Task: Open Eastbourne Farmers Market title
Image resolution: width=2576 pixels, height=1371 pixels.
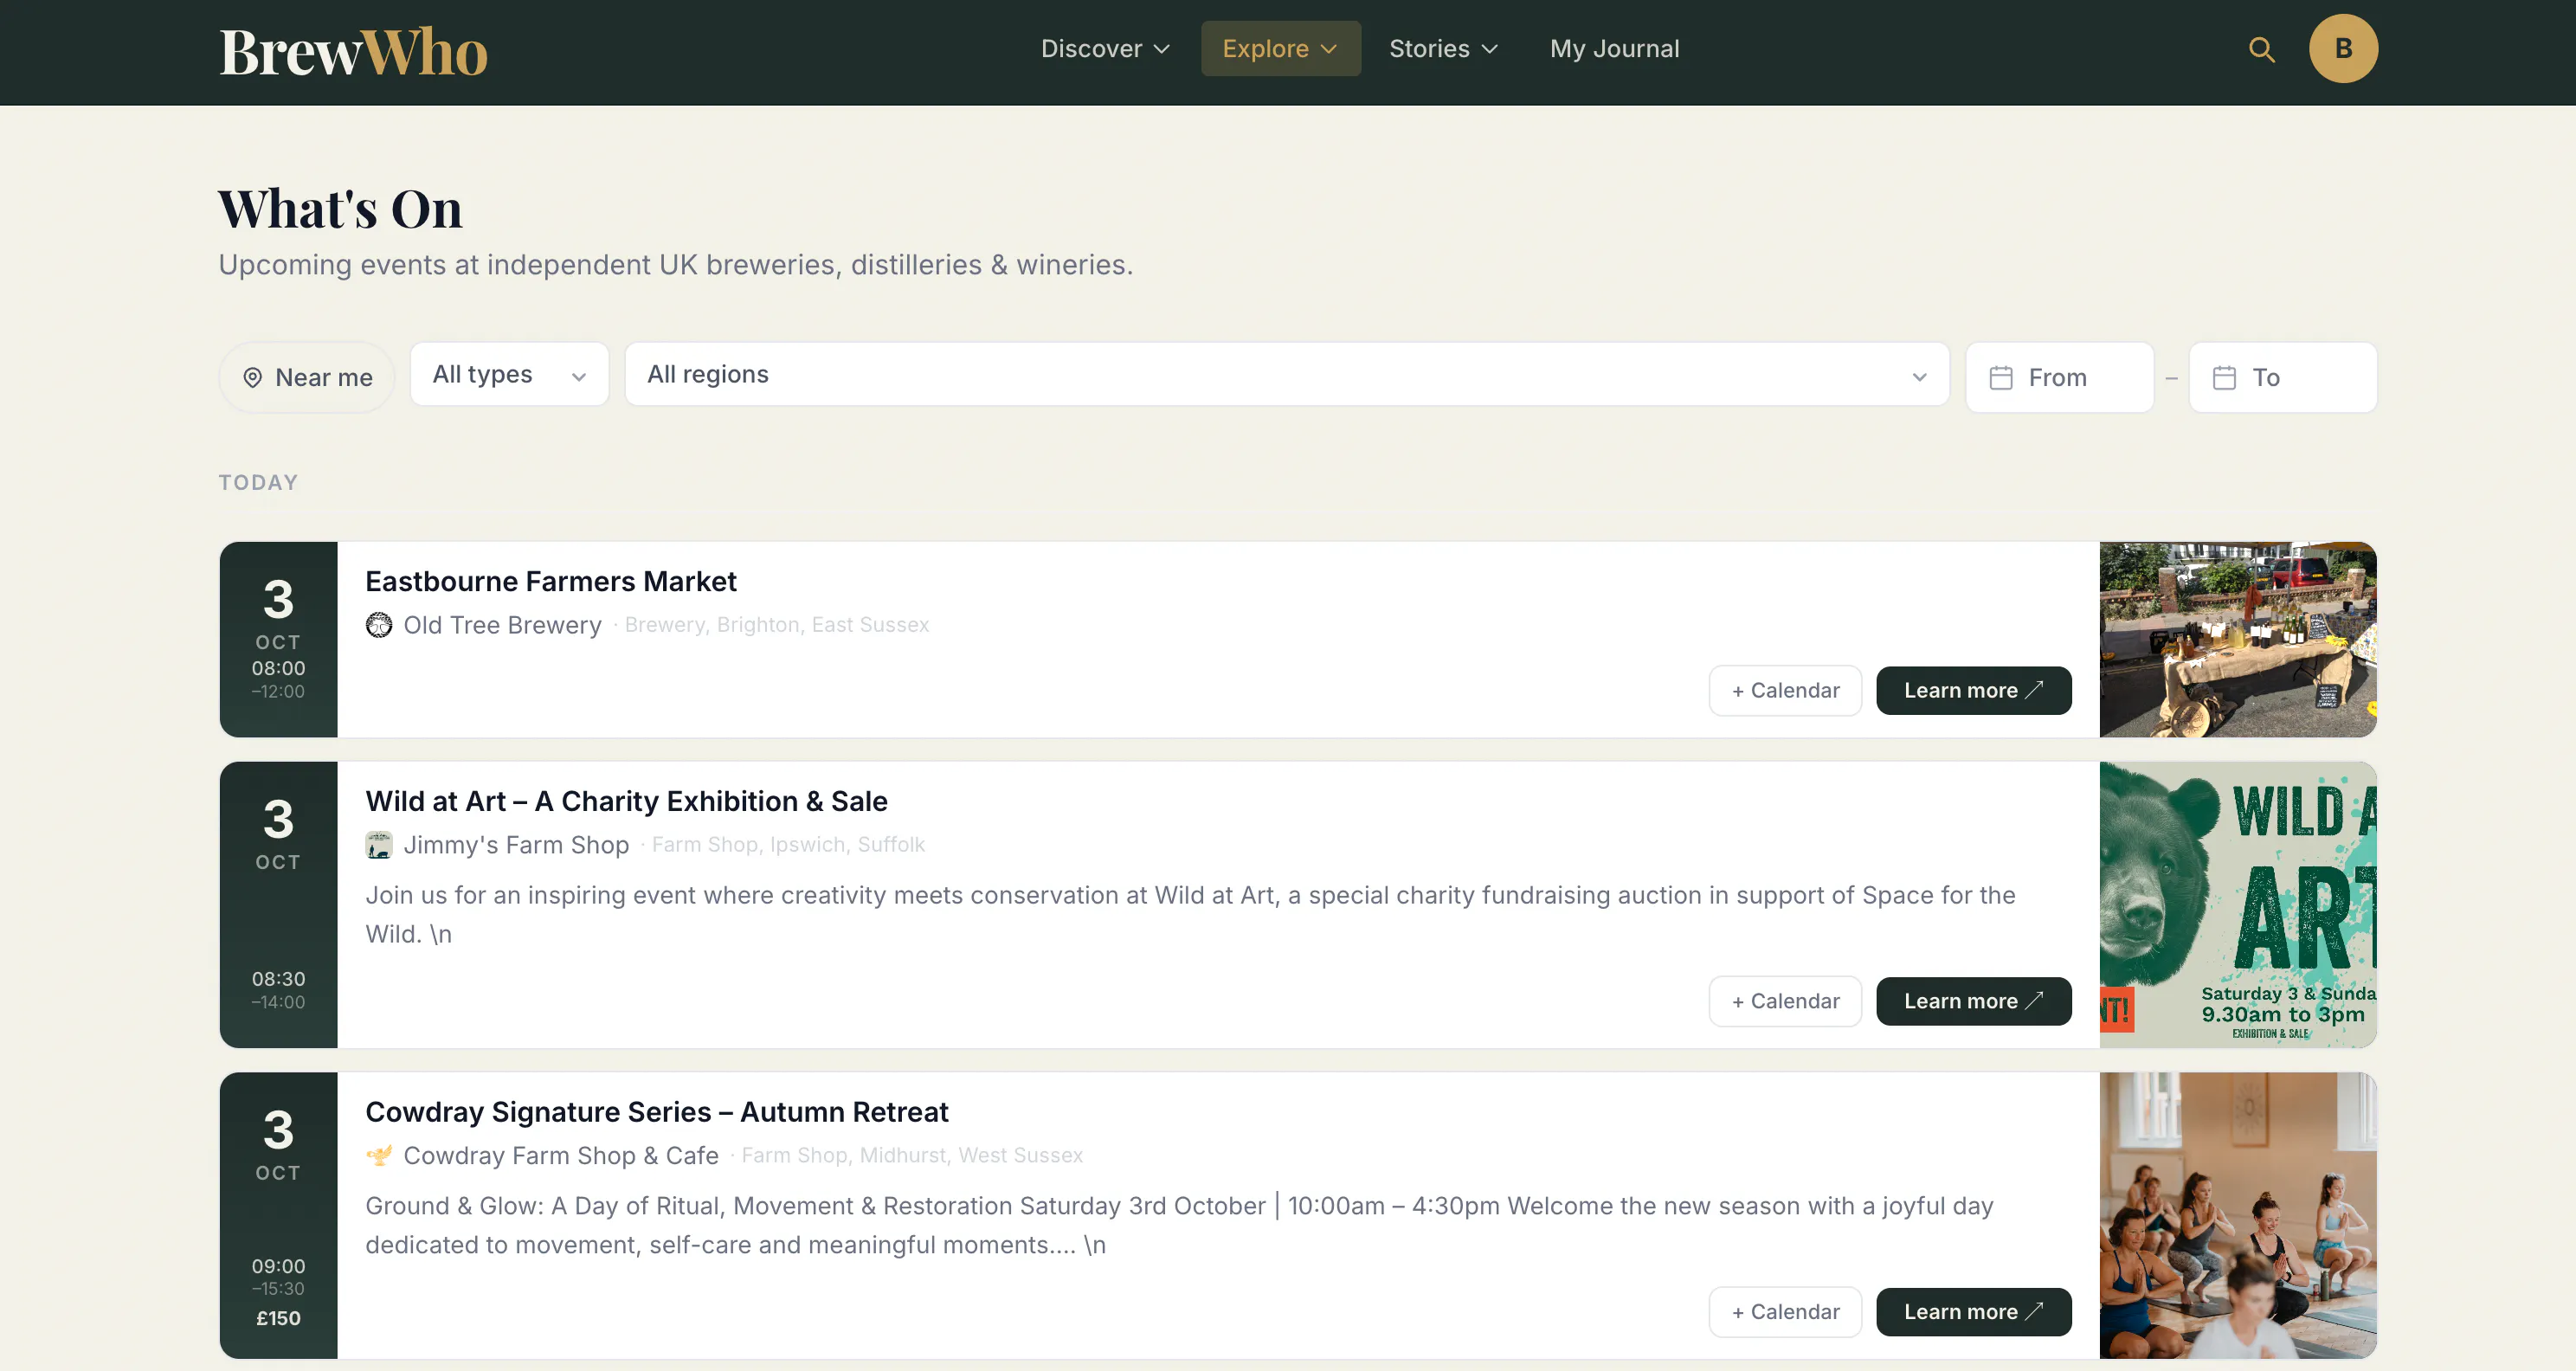Action: click(551, 582)
